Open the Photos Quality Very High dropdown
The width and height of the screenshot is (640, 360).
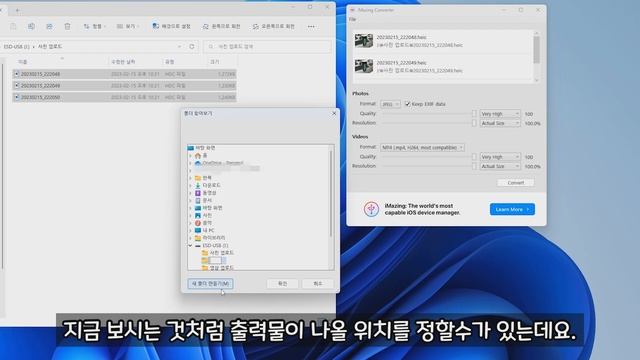pyautogui.click(x=500, y=113)
